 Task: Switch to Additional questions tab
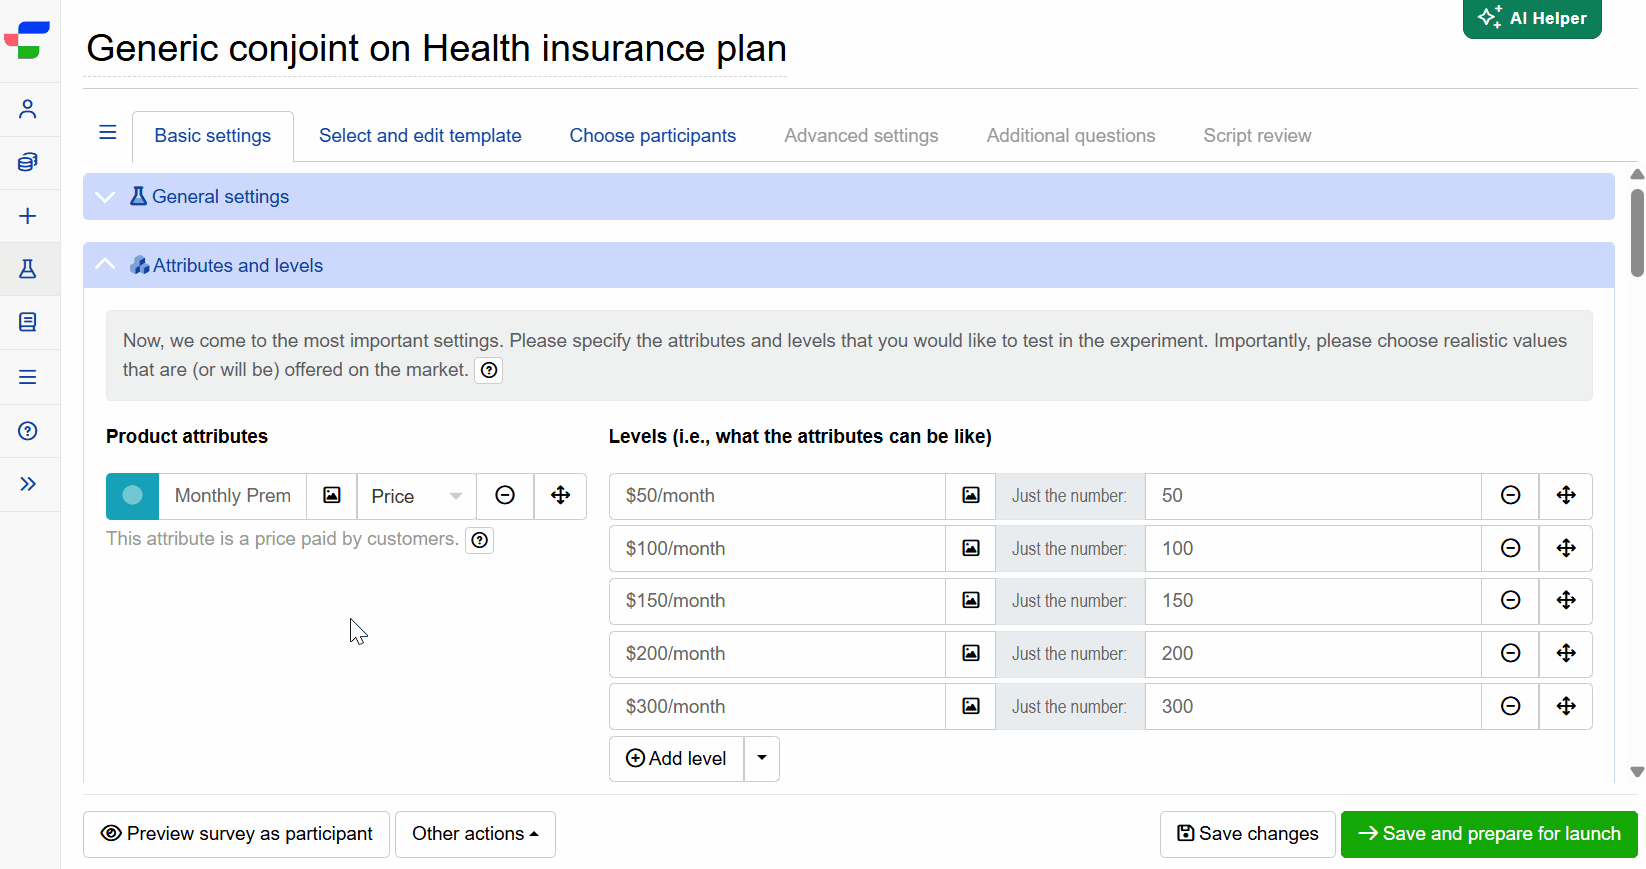tap(1071, 136)
